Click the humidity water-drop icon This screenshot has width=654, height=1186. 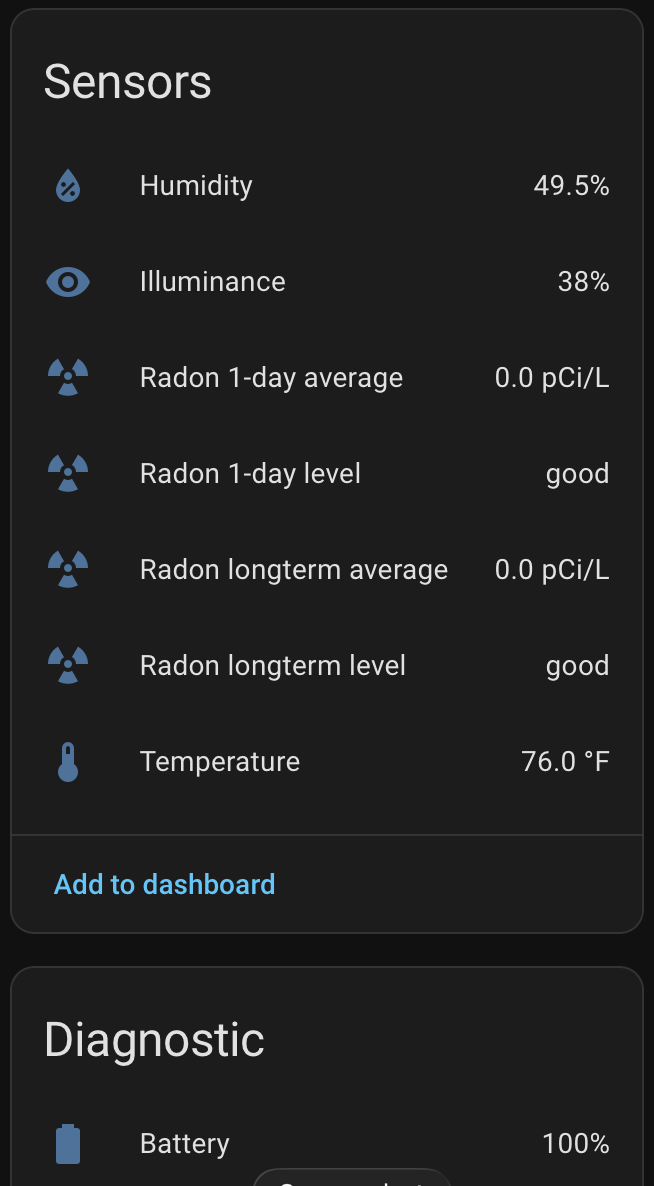click(68, 185)
